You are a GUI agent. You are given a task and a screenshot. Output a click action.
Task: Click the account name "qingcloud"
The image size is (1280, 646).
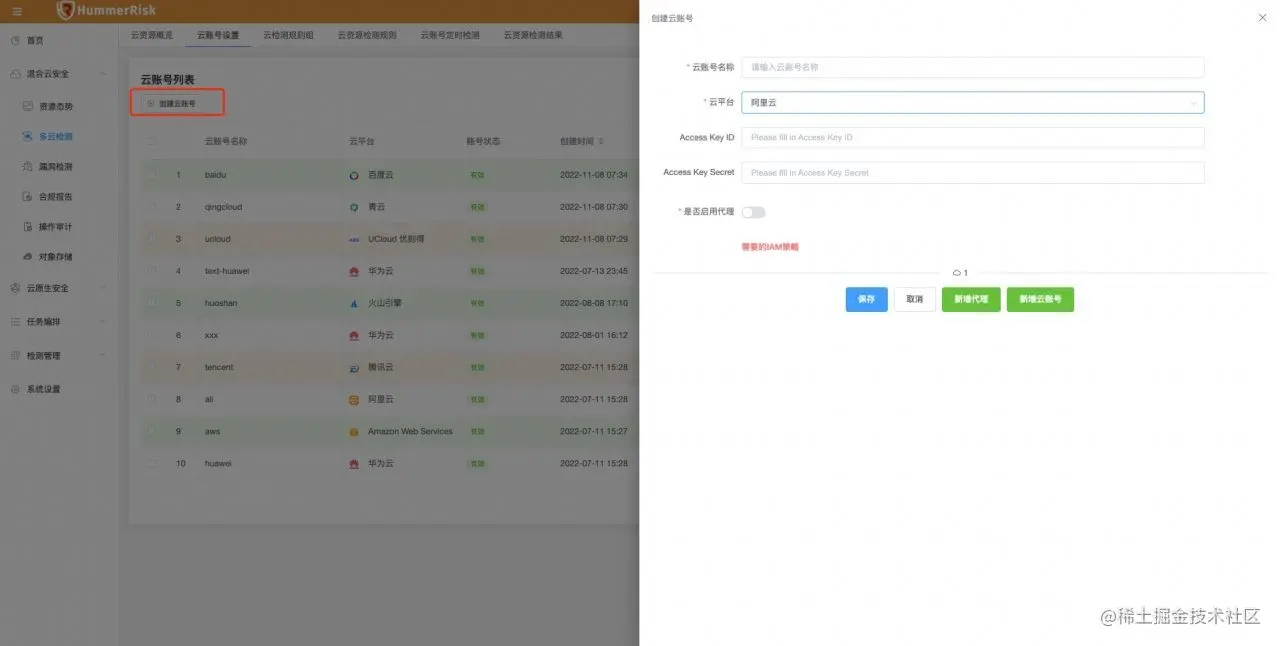coord(223,207)
